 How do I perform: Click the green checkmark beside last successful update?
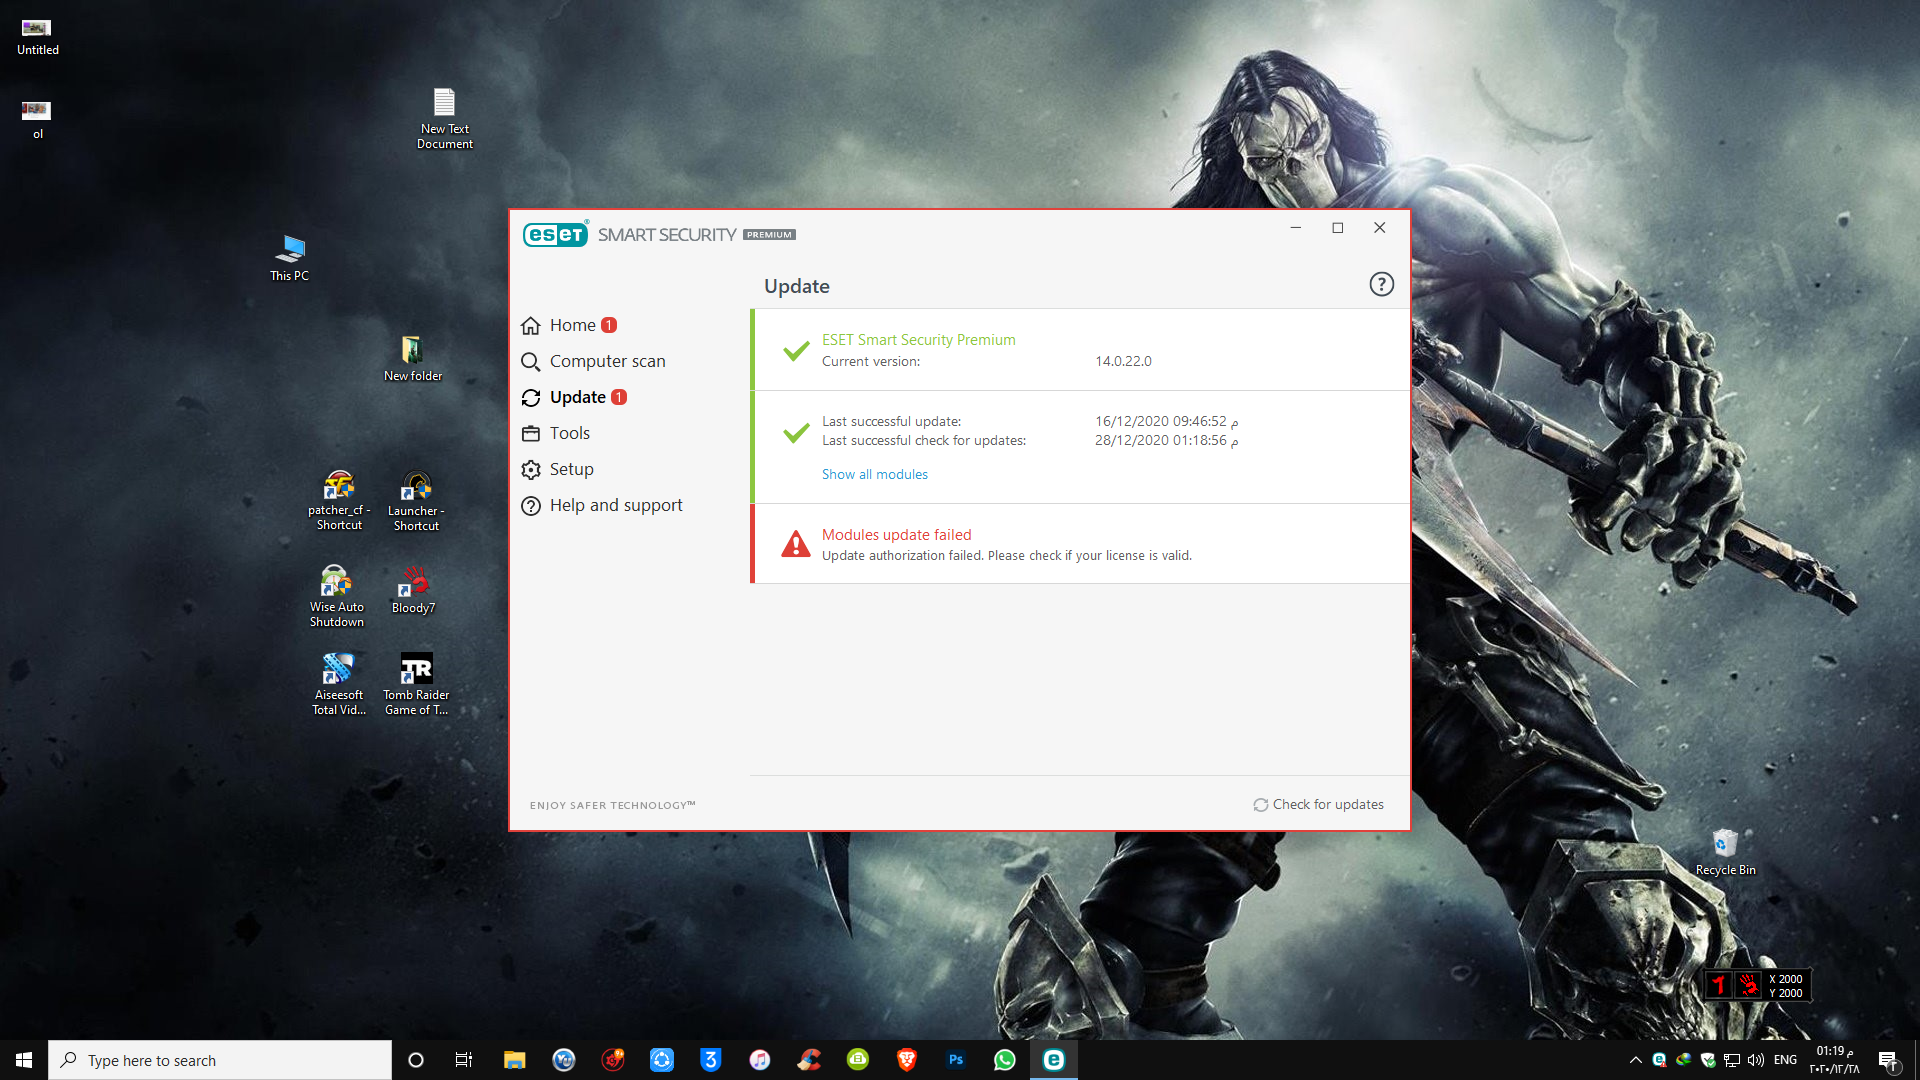coord(796,432)
